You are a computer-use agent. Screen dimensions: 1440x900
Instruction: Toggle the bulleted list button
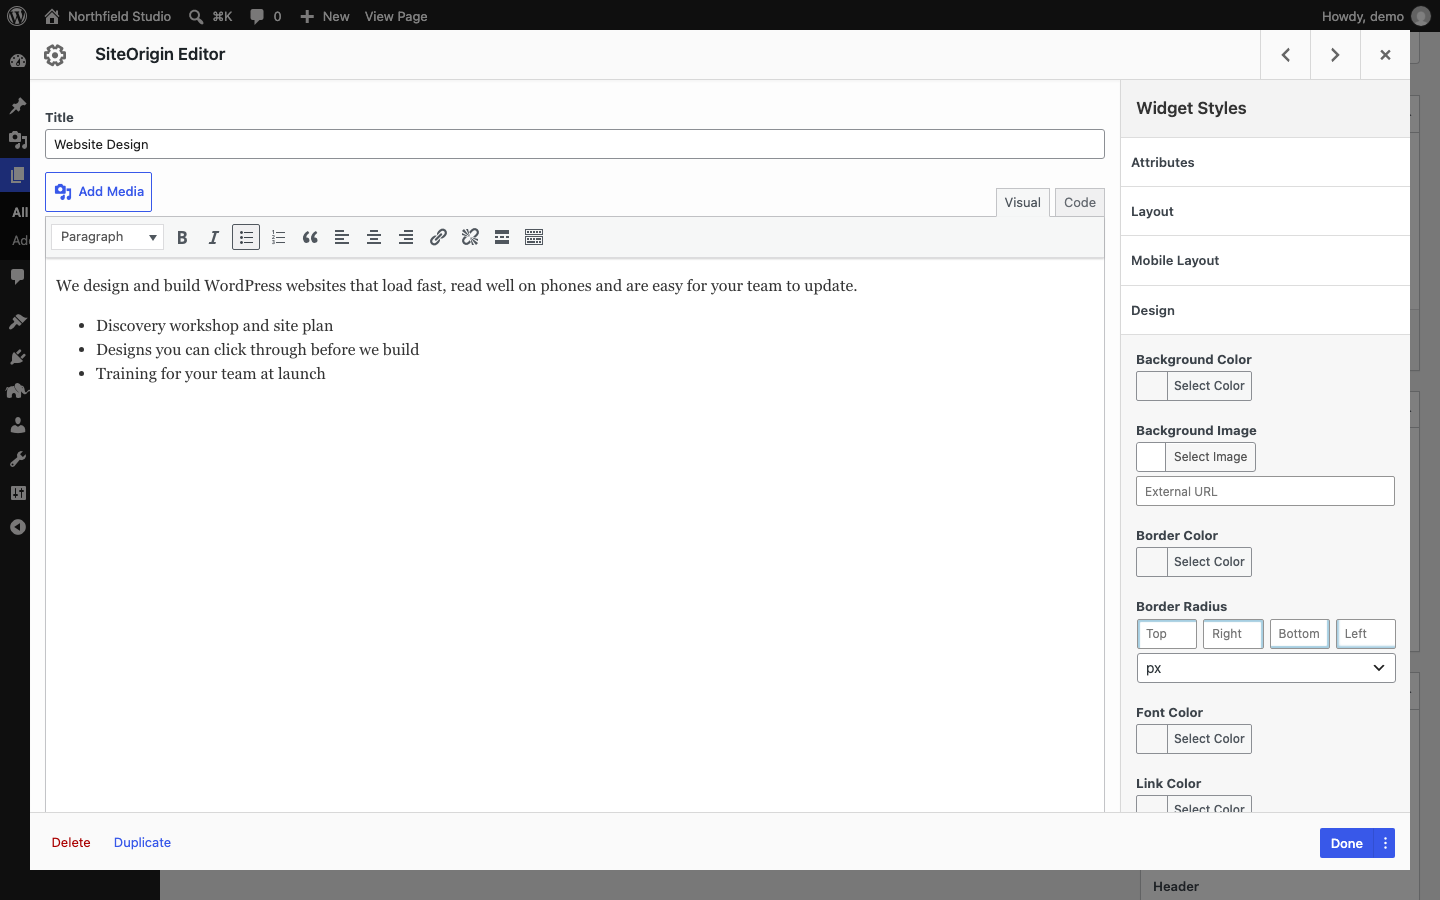246,237
